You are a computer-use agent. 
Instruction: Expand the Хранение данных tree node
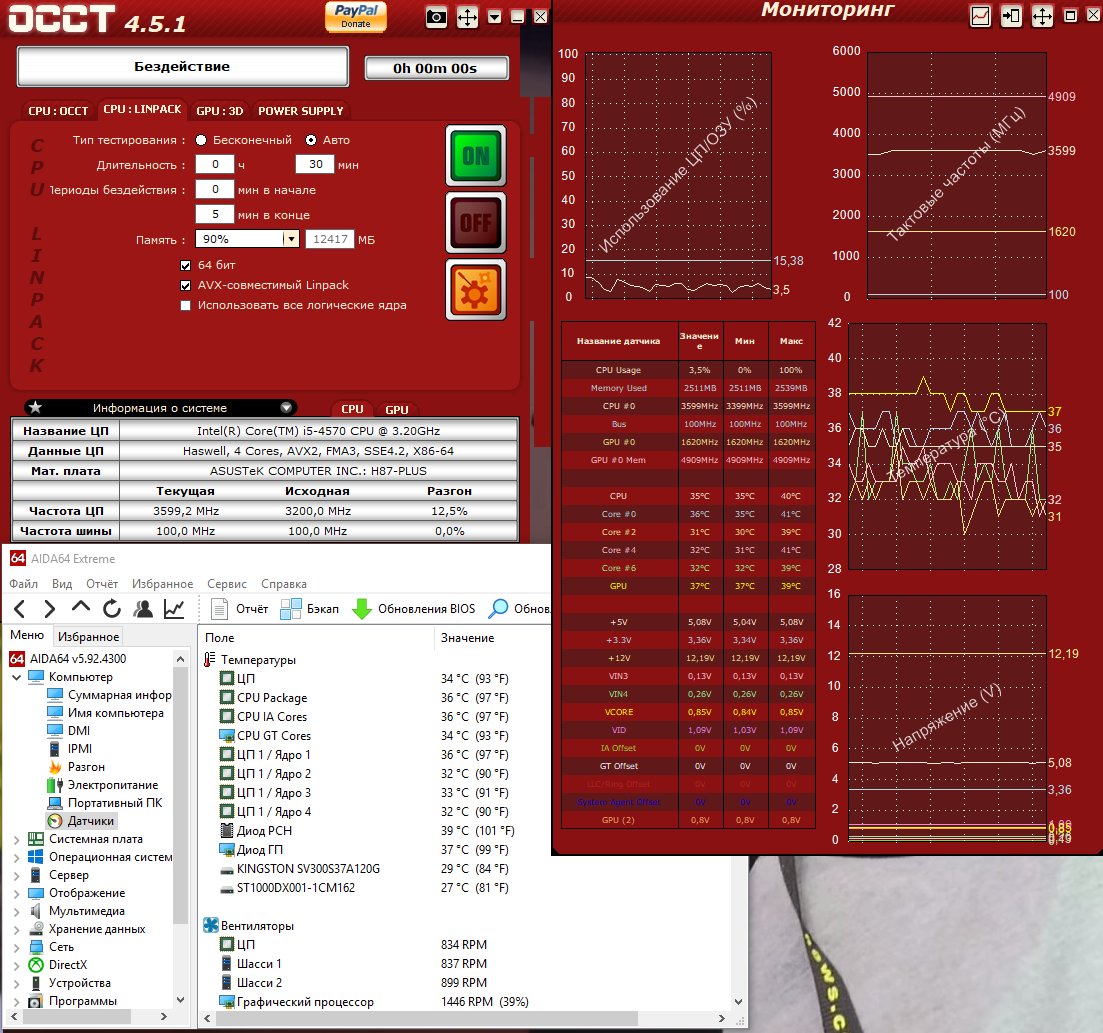tap(17, 930)
